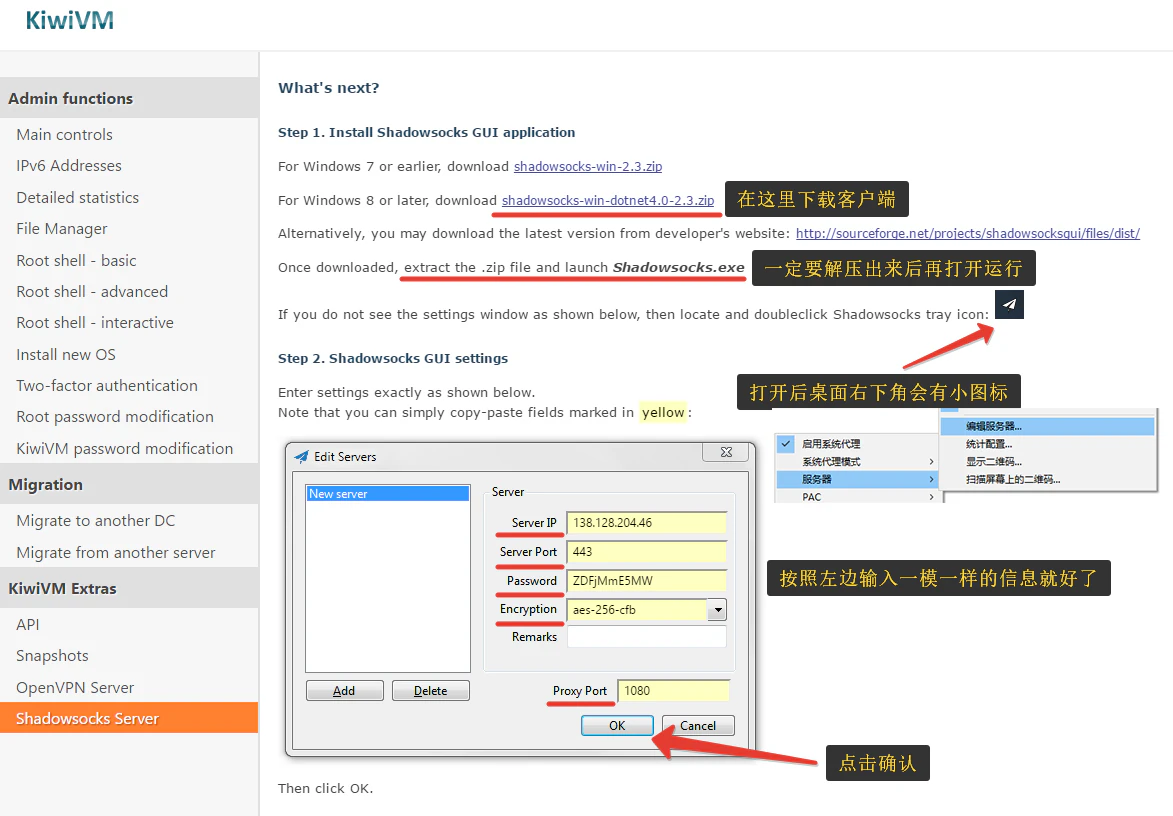
Task: Open File Manager
Action: click(x=62, y=229)
